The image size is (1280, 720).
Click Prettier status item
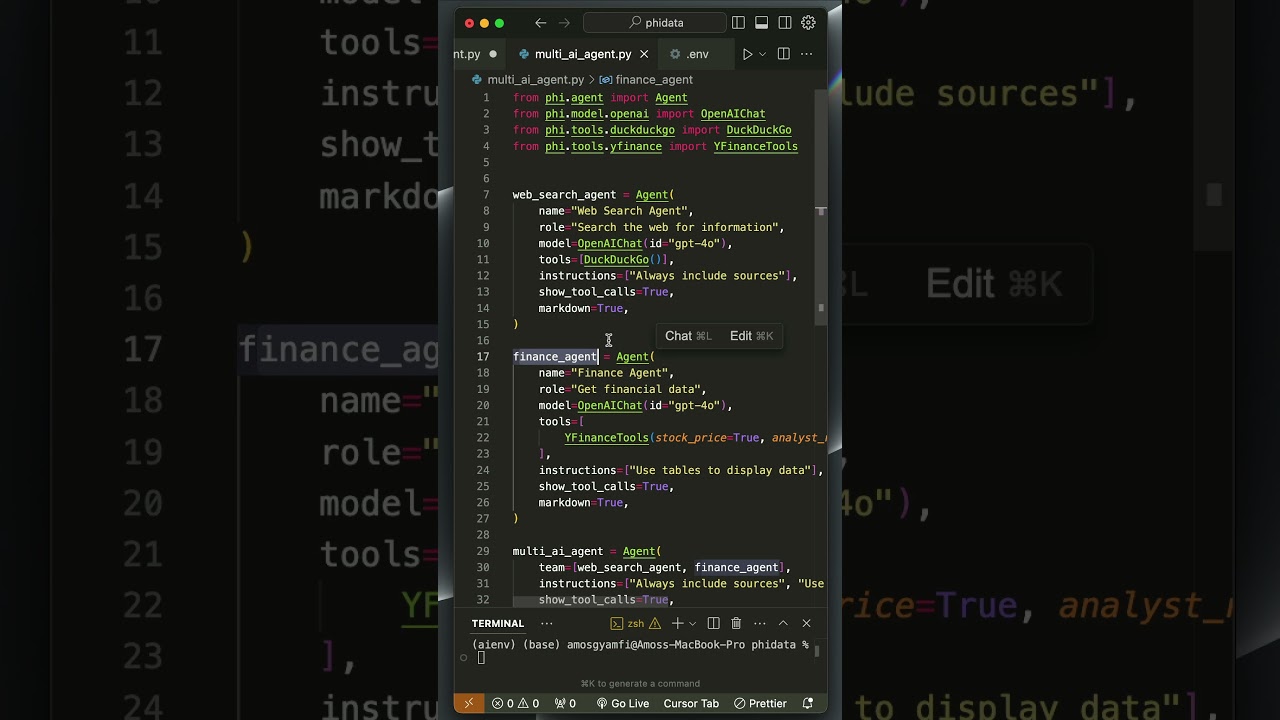click(760, 703)
